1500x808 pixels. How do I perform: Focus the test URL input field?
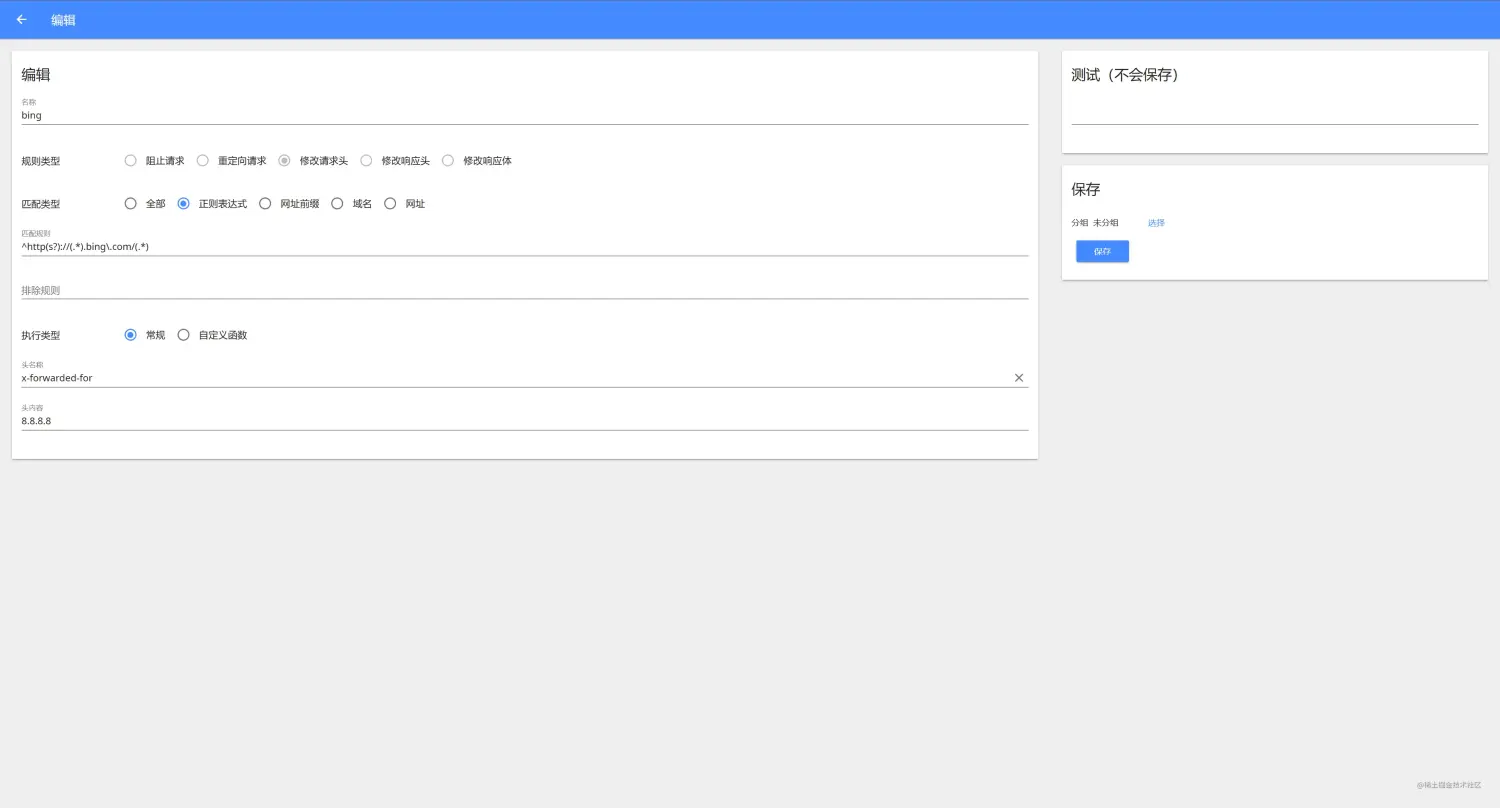click(x=1274, y=114)
